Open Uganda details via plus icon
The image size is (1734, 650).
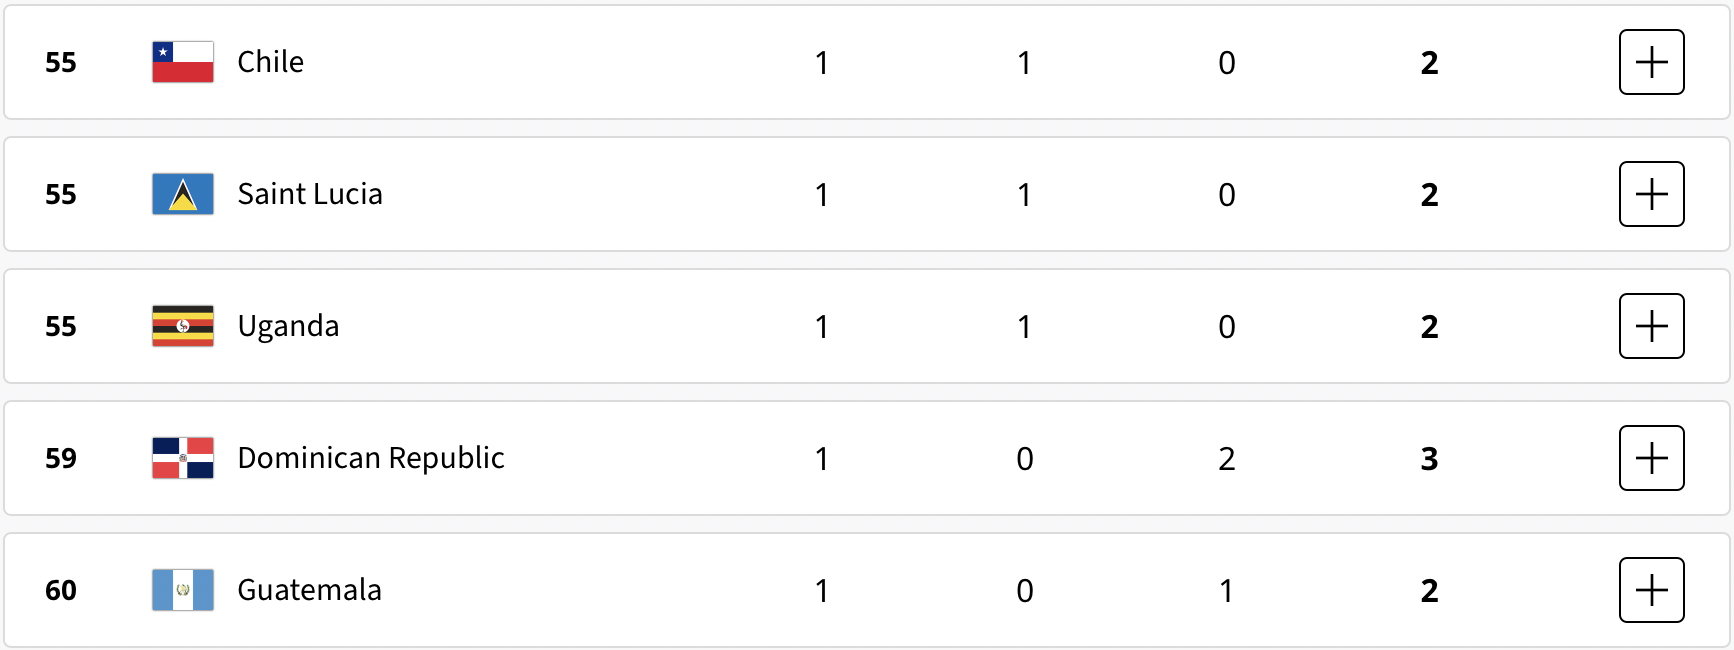(1651, 326)
